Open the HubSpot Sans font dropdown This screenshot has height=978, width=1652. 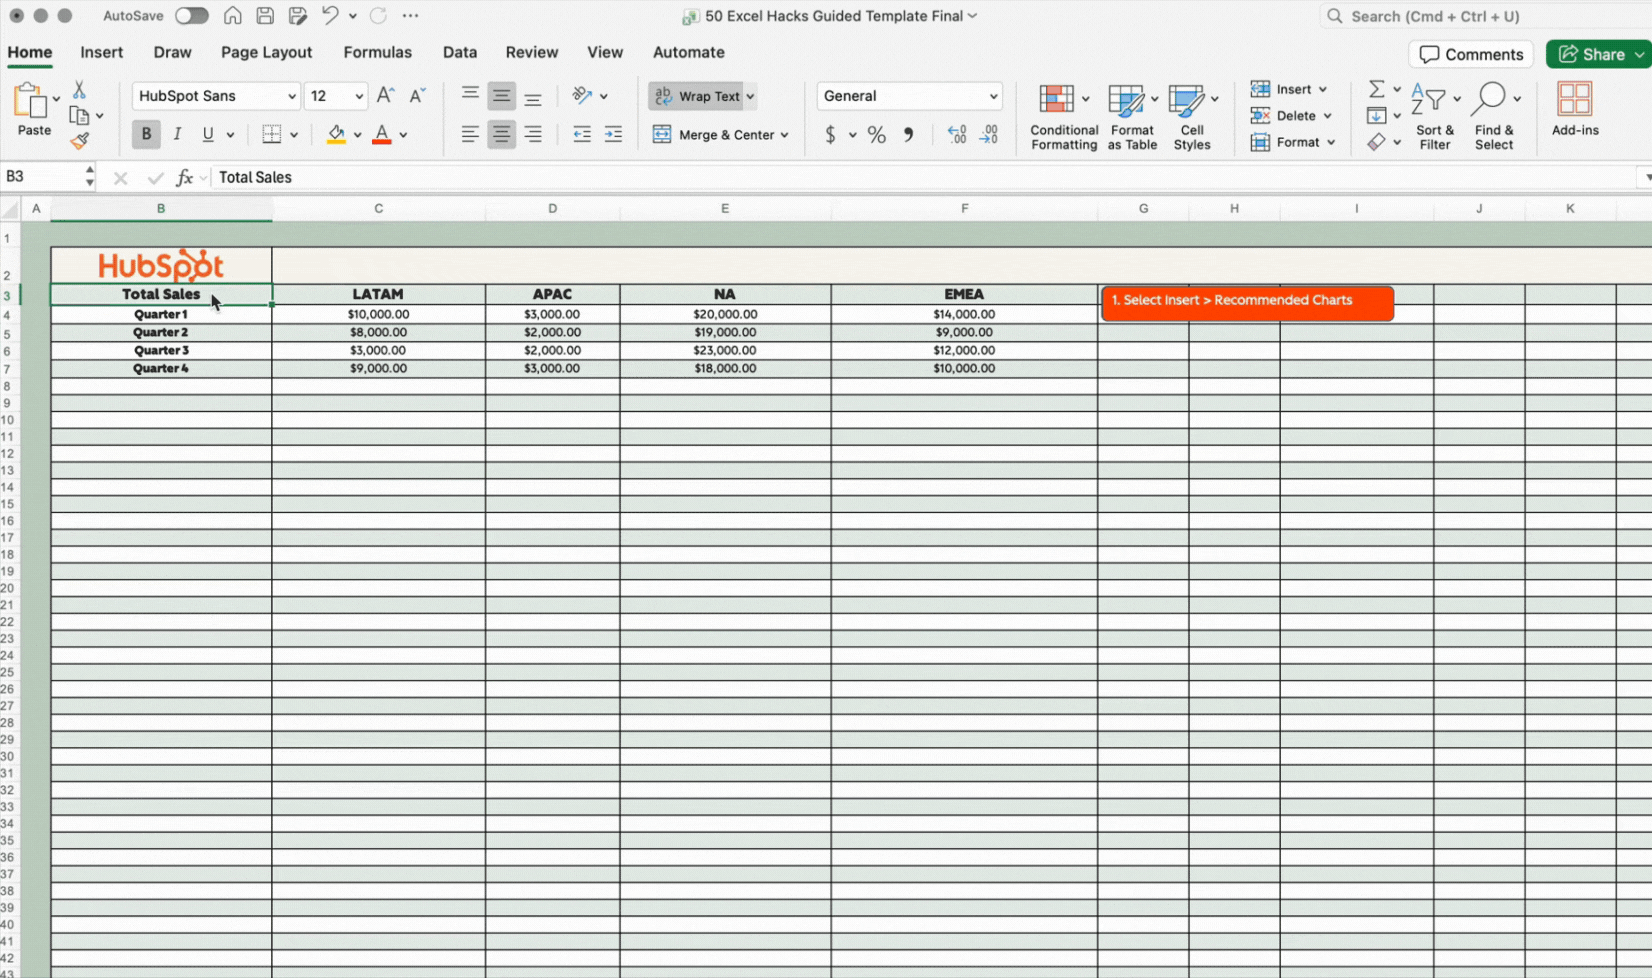291,97
